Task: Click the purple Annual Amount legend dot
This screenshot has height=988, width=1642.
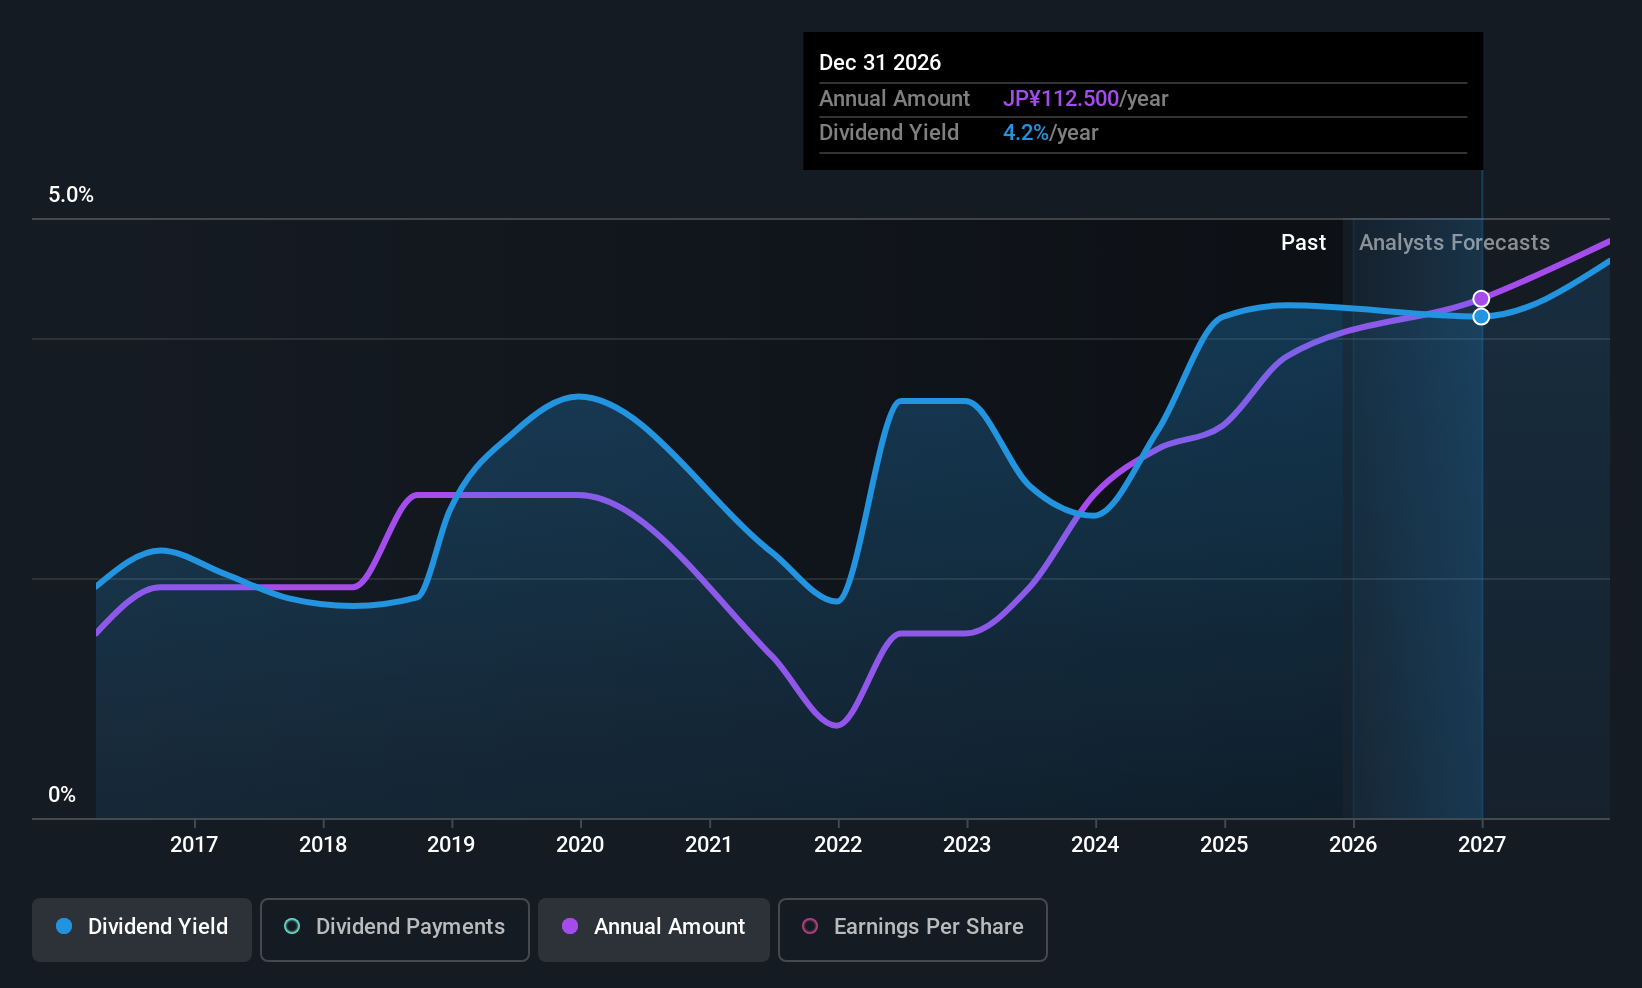Action: 570,926
